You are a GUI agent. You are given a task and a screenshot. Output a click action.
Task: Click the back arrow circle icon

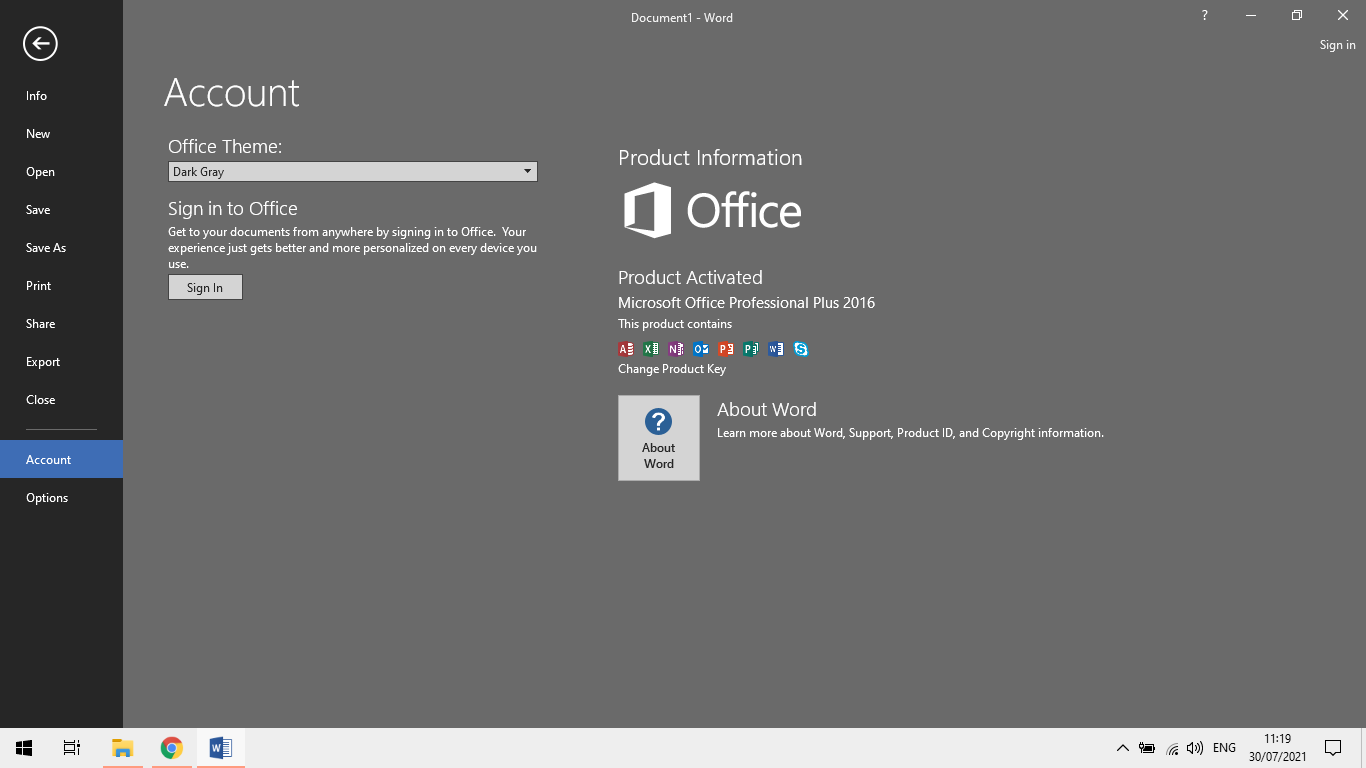(40, 44)
